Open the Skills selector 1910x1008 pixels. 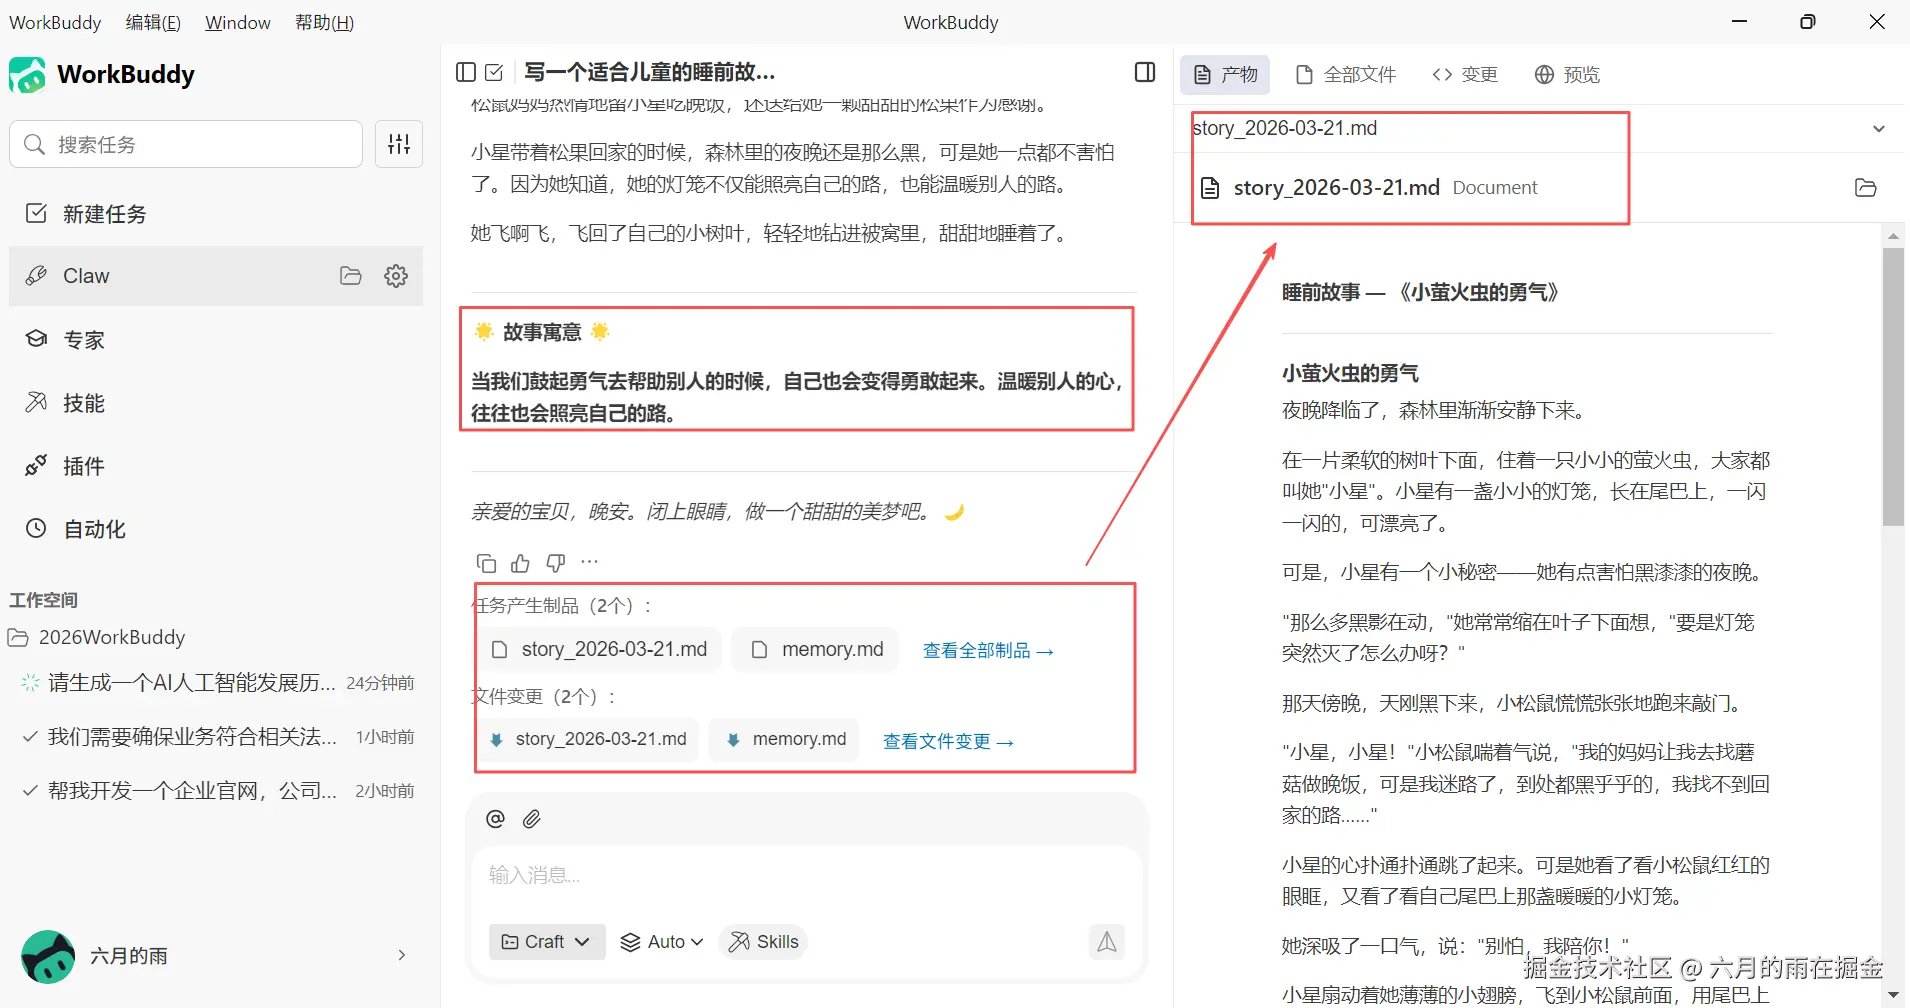[x=764, y=942]
